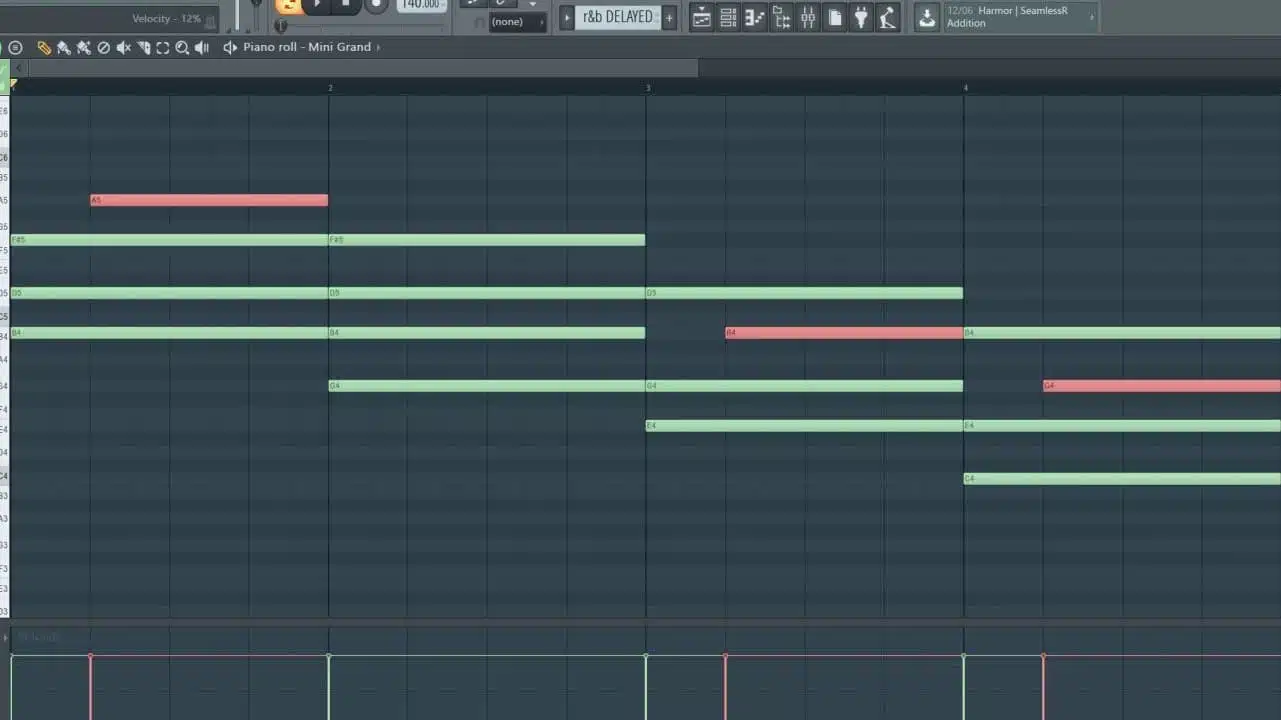Screen dimensions: 1281x720
Task: Open the plugin picker plug icon
Action: (x=861, y=16)
